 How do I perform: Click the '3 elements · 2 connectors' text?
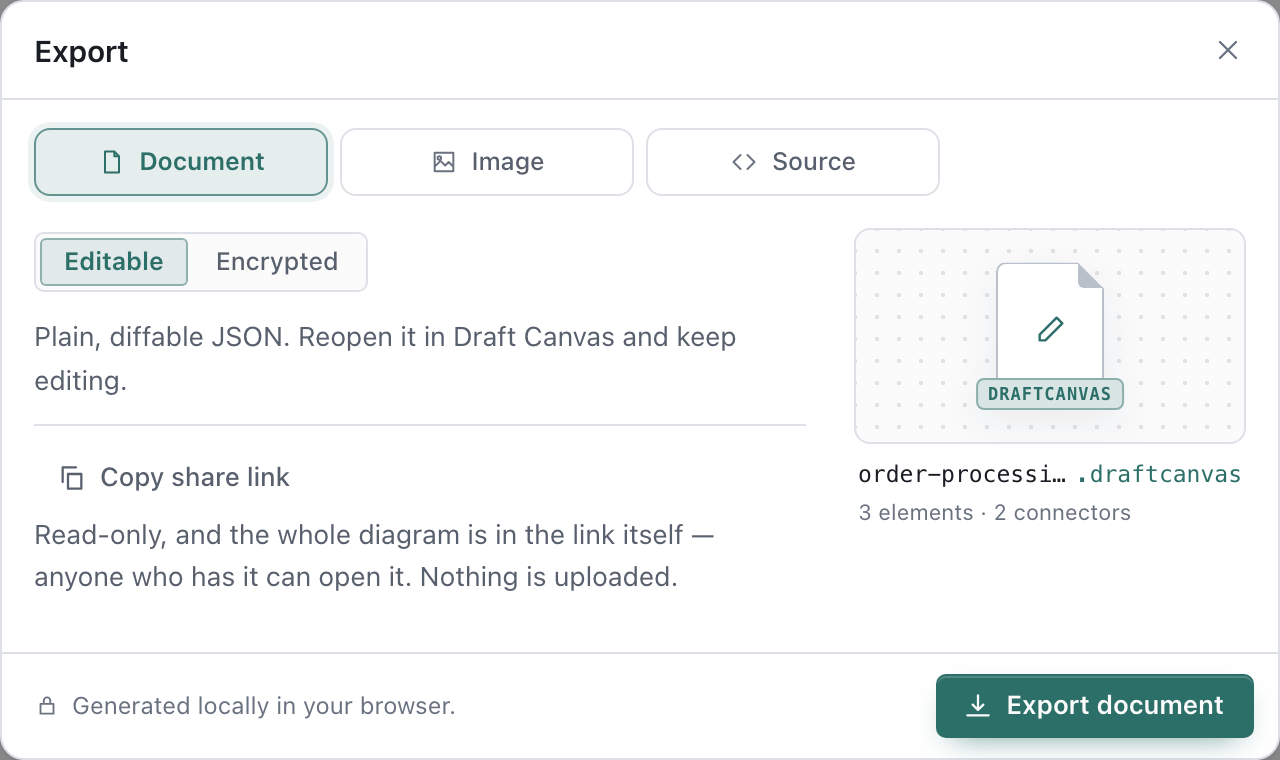(995, 513)
